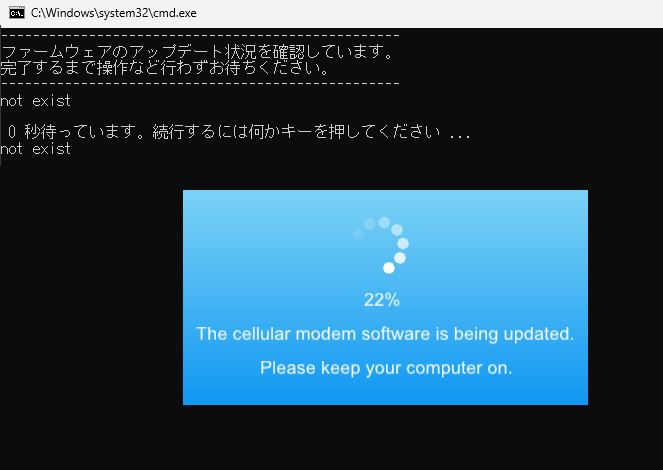Click the Japanese 'please wait until complete' line
The width and height of the screenshot is (663, 470).
(165, 68)
